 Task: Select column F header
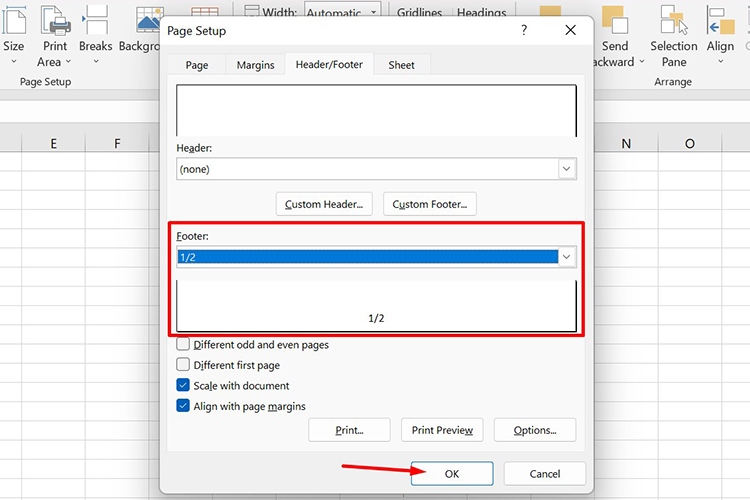[x=117, y=143]
